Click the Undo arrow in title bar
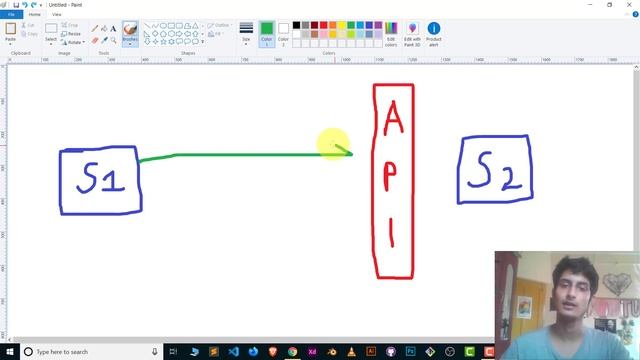 (25, 5)
